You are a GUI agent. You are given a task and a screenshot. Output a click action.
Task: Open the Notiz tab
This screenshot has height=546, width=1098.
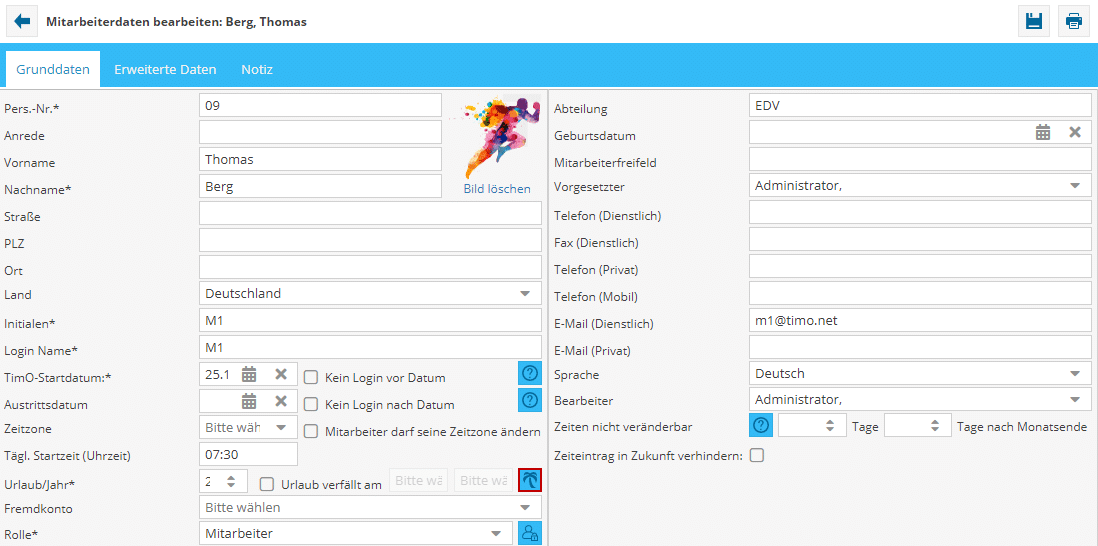pyautogui.click(x=257, y=70)
